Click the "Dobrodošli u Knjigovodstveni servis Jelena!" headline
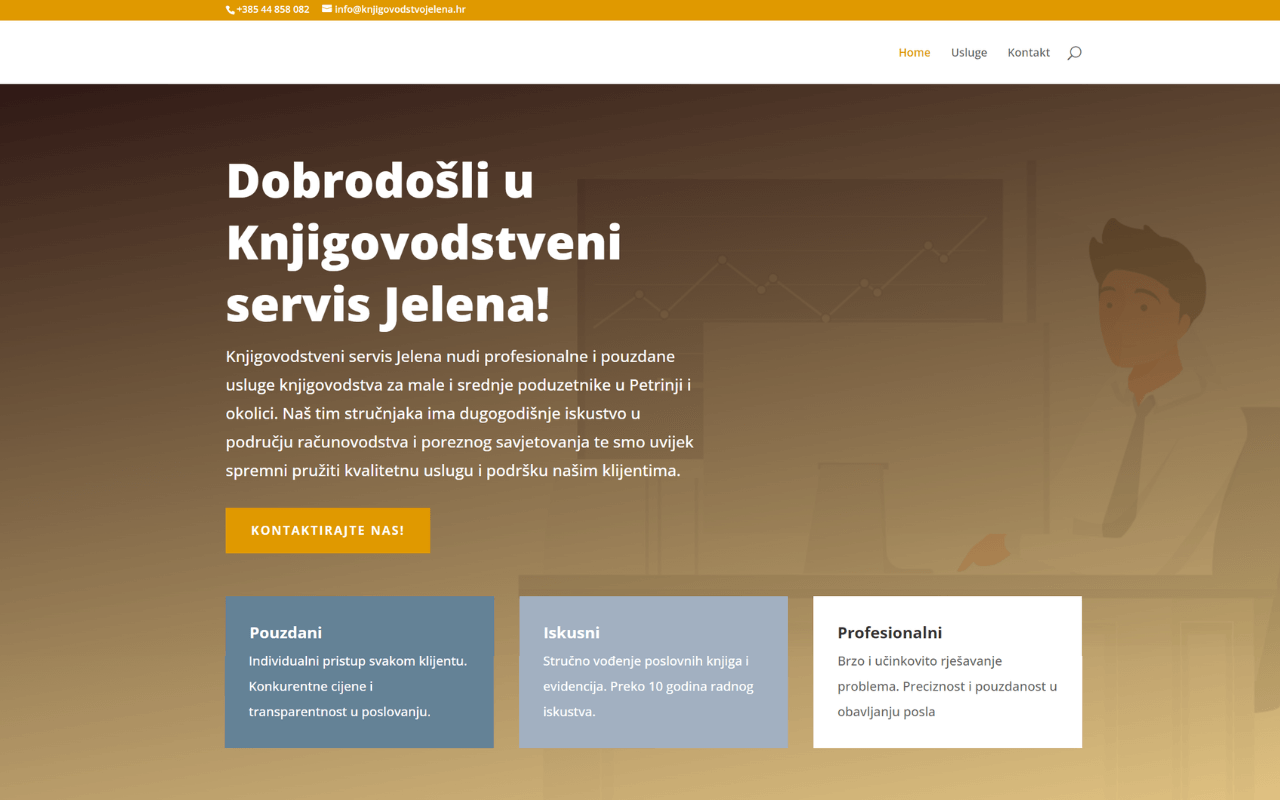 coord(423,243)
